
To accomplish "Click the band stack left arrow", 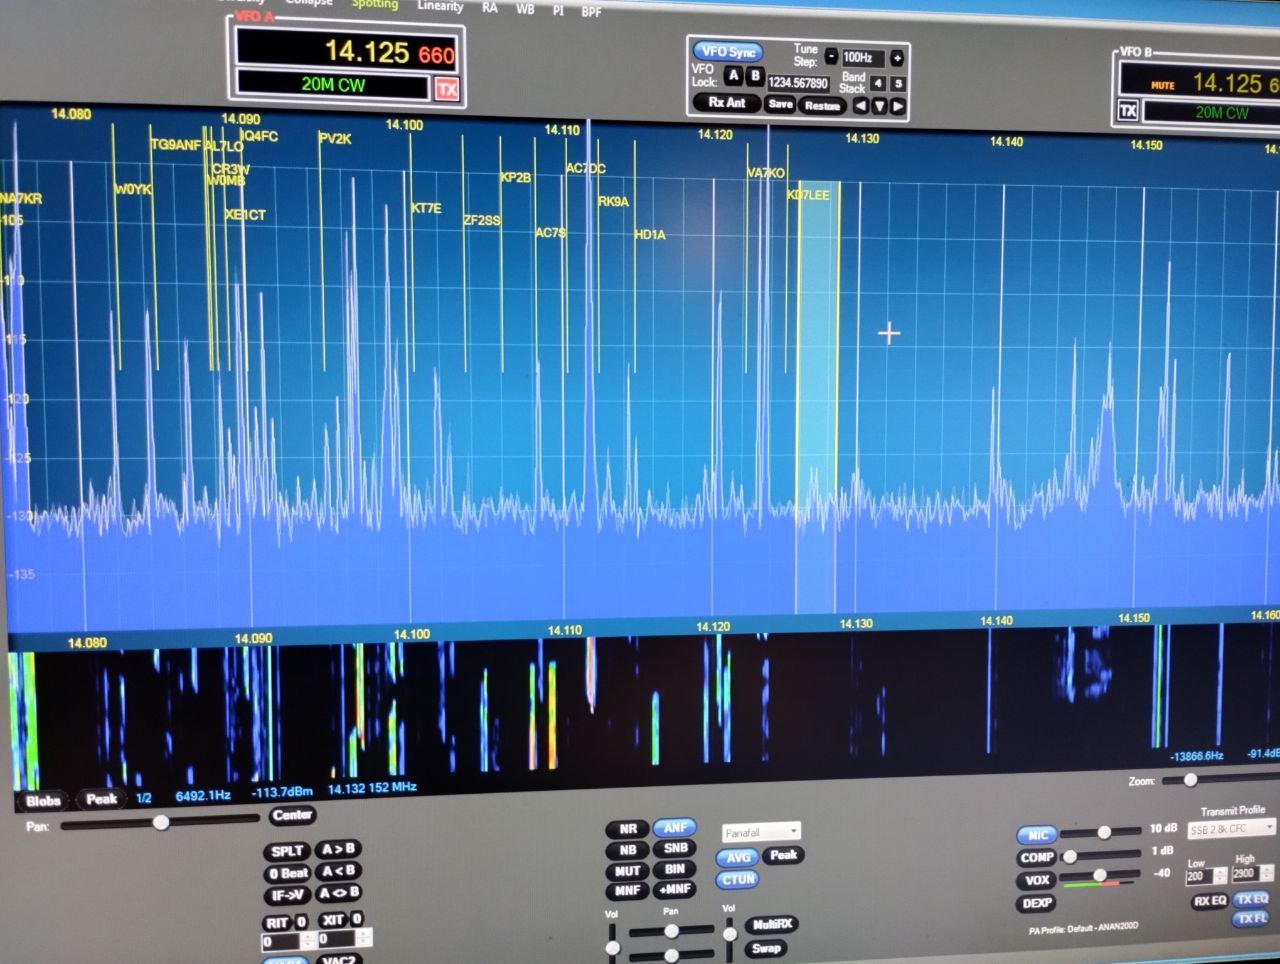I will (860, 106).
